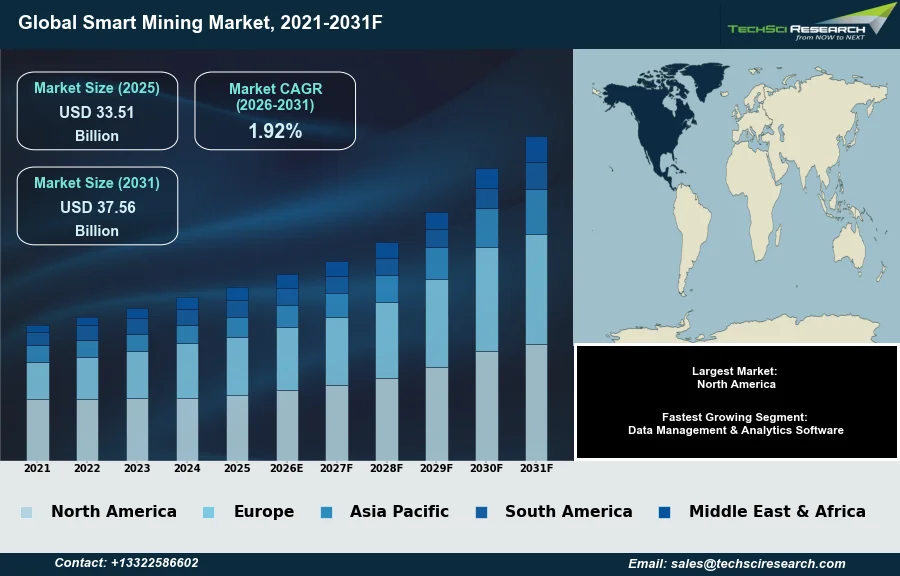
Task: Select the 2031F bar in the chart
Action: tap(536, 300)
